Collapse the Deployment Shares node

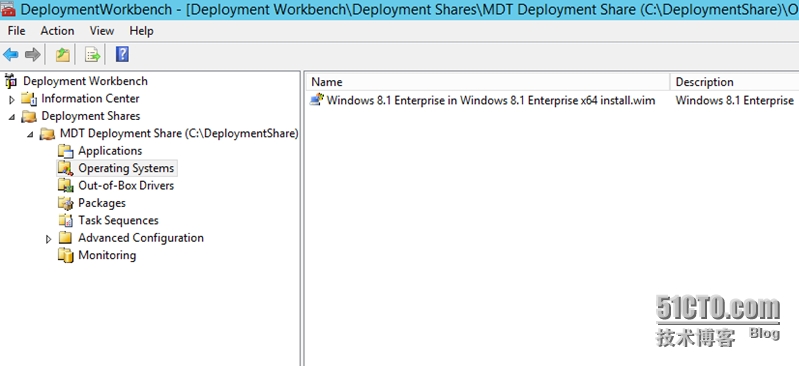point(12,117)
